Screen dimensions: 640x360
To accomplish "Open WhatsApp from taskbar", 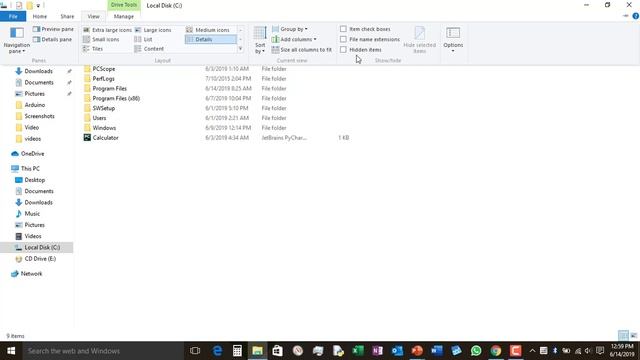I will pyautogui.click(x=476, y=351).
